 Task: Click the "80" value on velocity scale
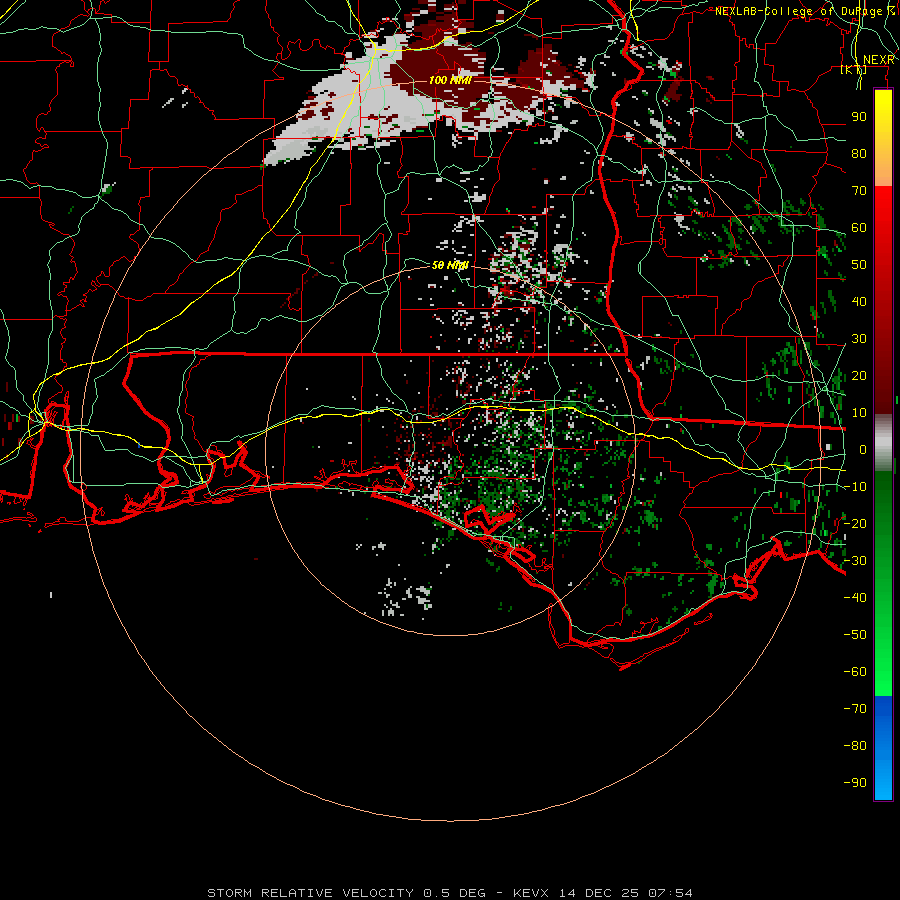tap(859, 153)
